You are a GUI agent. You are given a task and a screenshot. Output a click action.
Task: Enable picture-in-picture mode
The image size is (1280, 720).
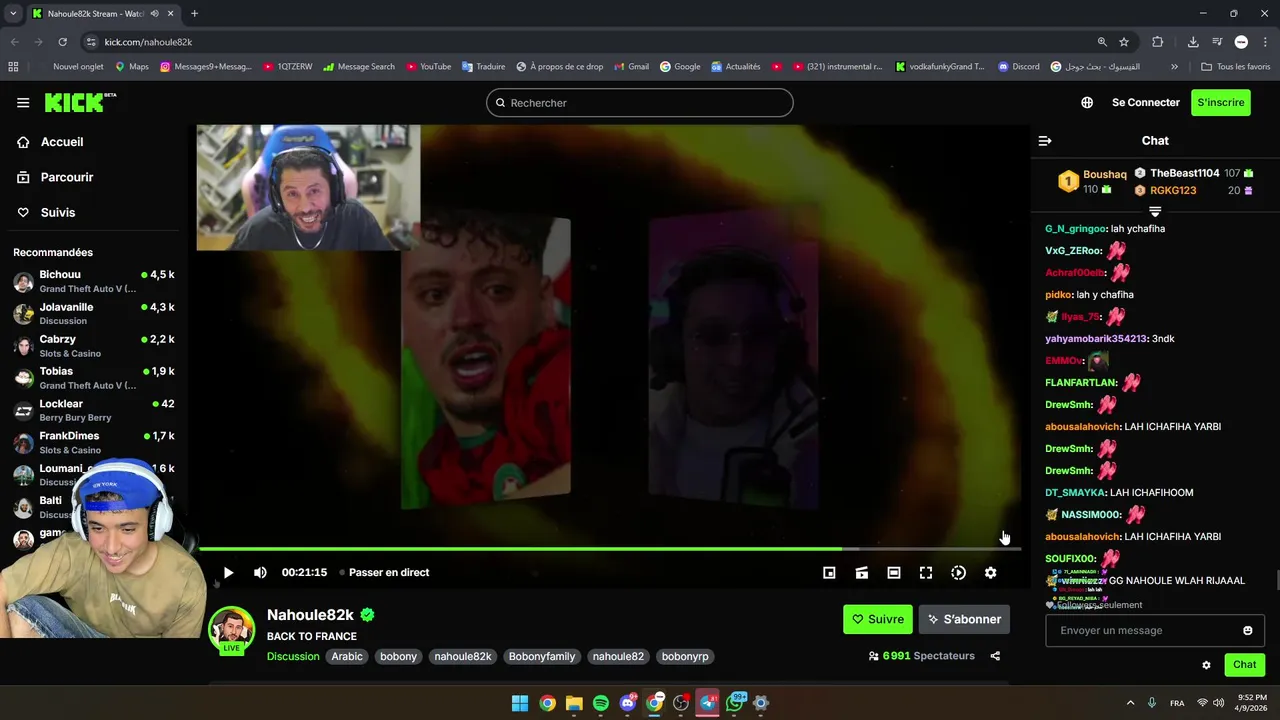[829, 573]
